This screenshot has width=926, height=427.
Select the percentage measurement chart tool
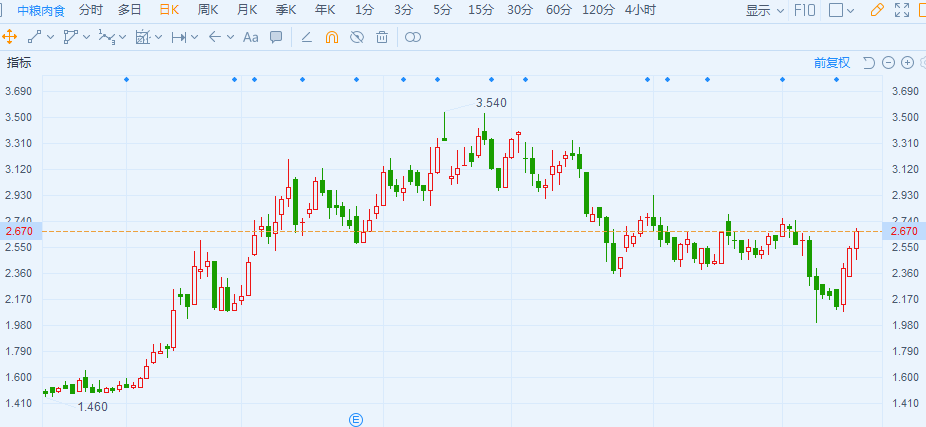143,37
